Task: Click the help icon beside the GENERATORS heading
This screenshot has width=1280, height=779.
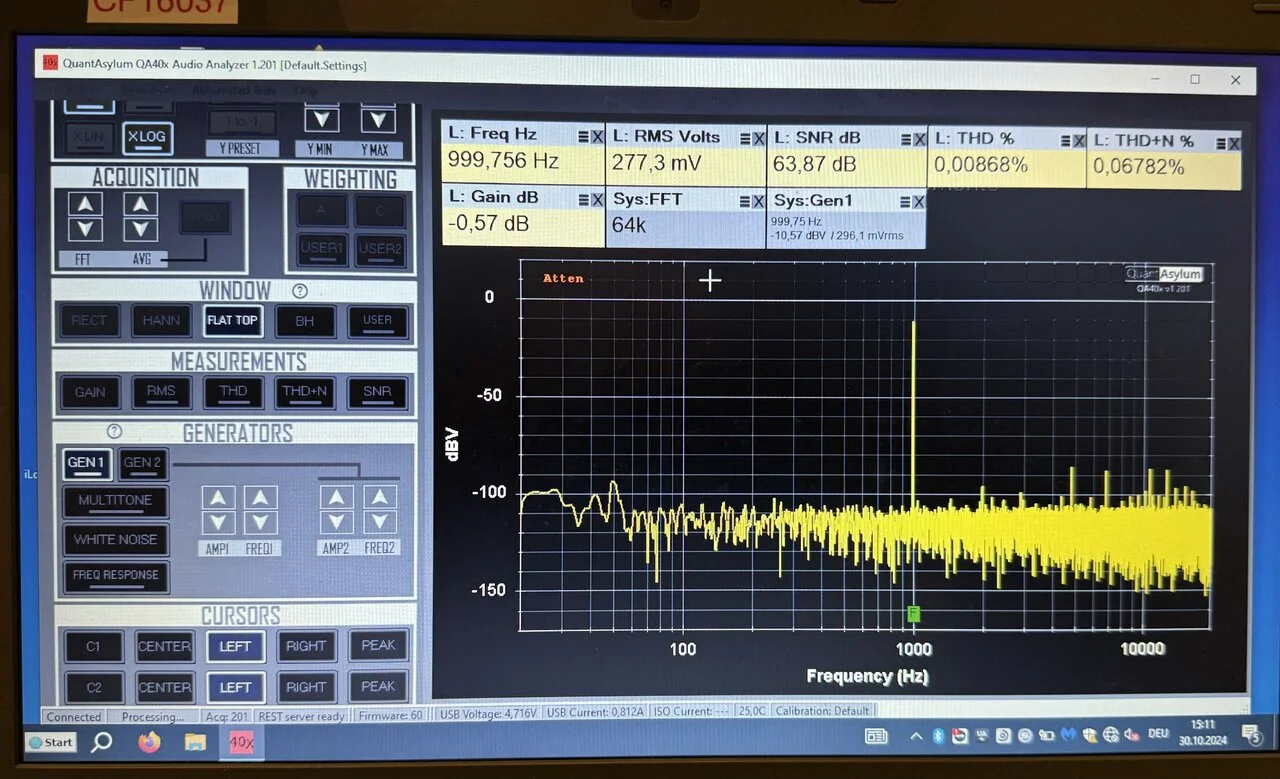Action: point(114,431)
